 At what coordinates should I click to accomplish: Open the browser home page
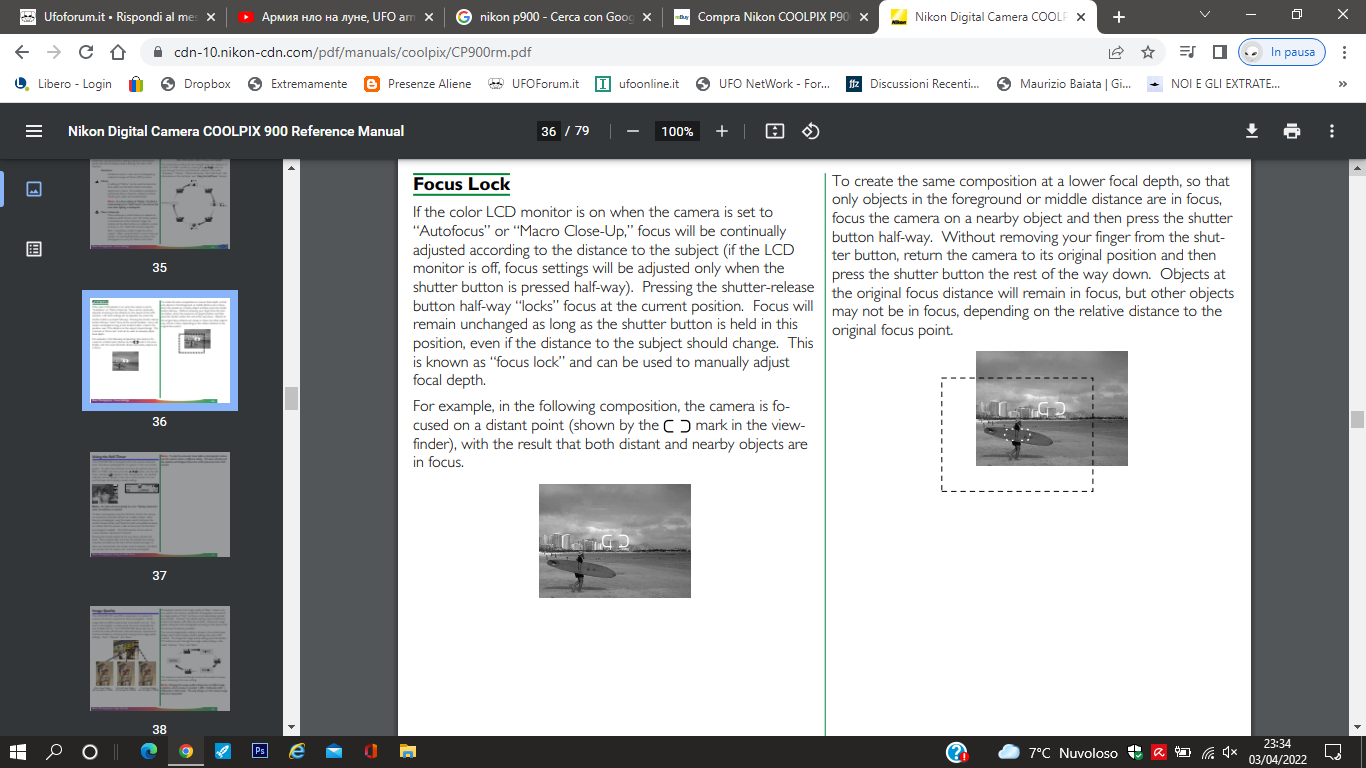pos(118,52)
